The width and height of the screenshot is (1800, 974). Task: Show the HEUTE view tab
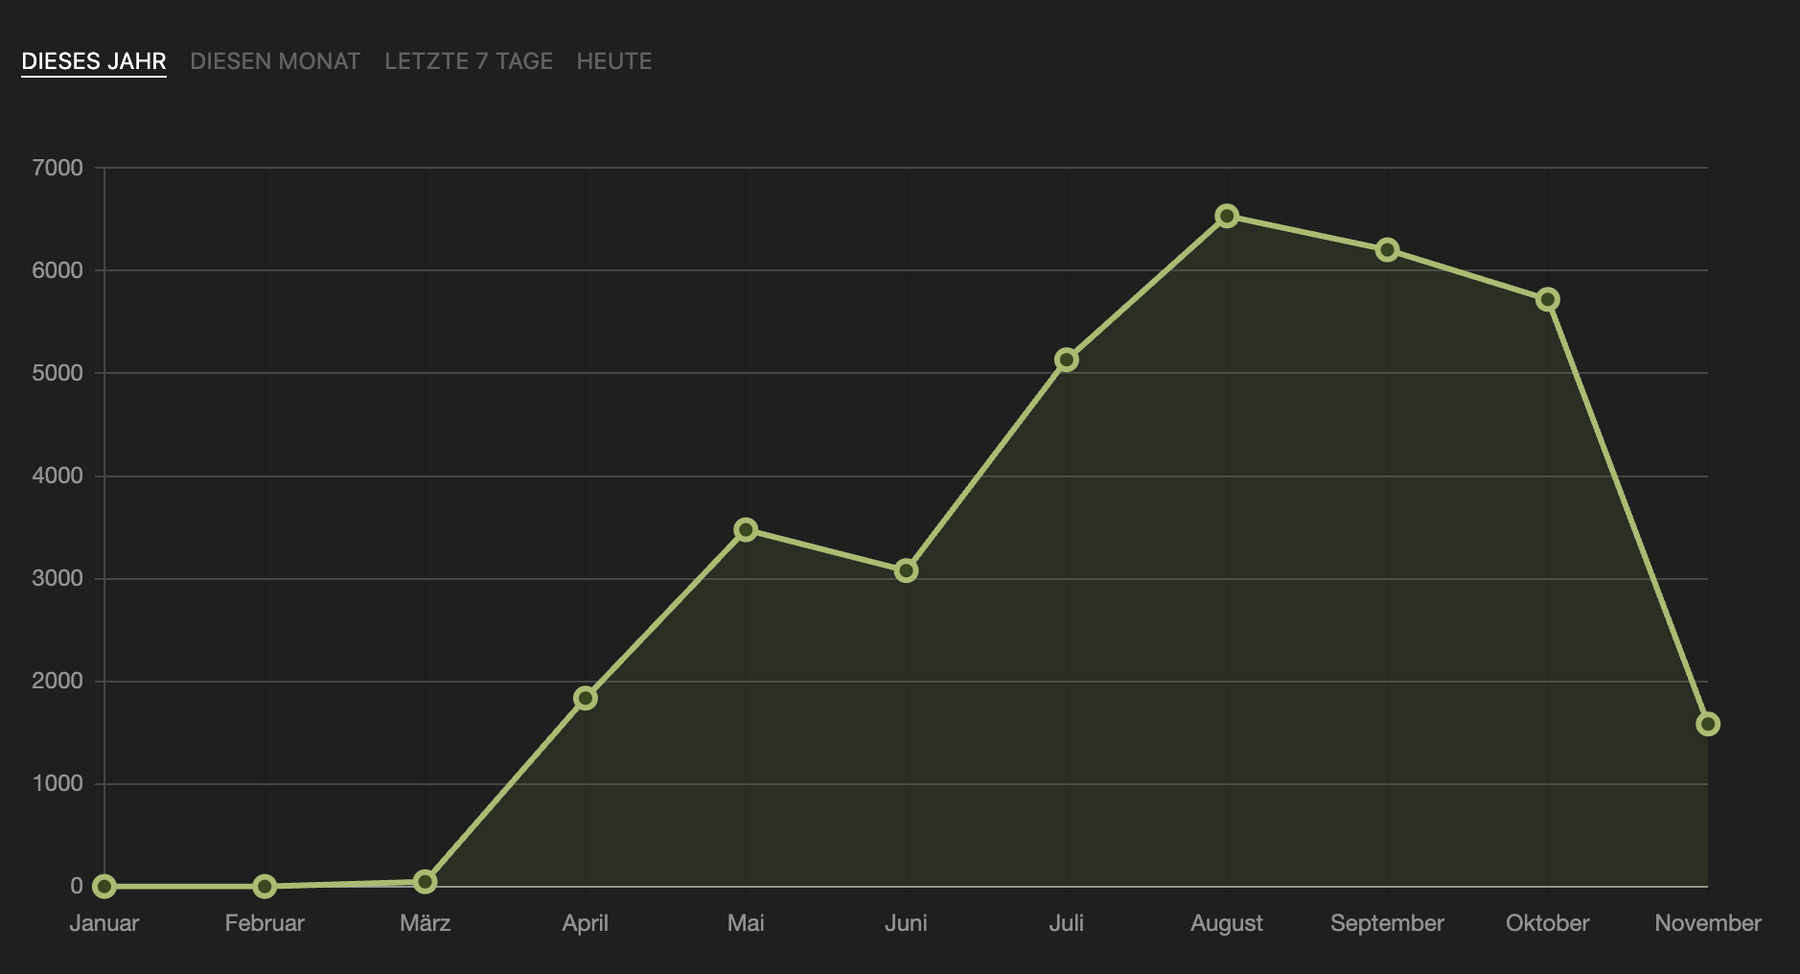click(x=614, y=61)
